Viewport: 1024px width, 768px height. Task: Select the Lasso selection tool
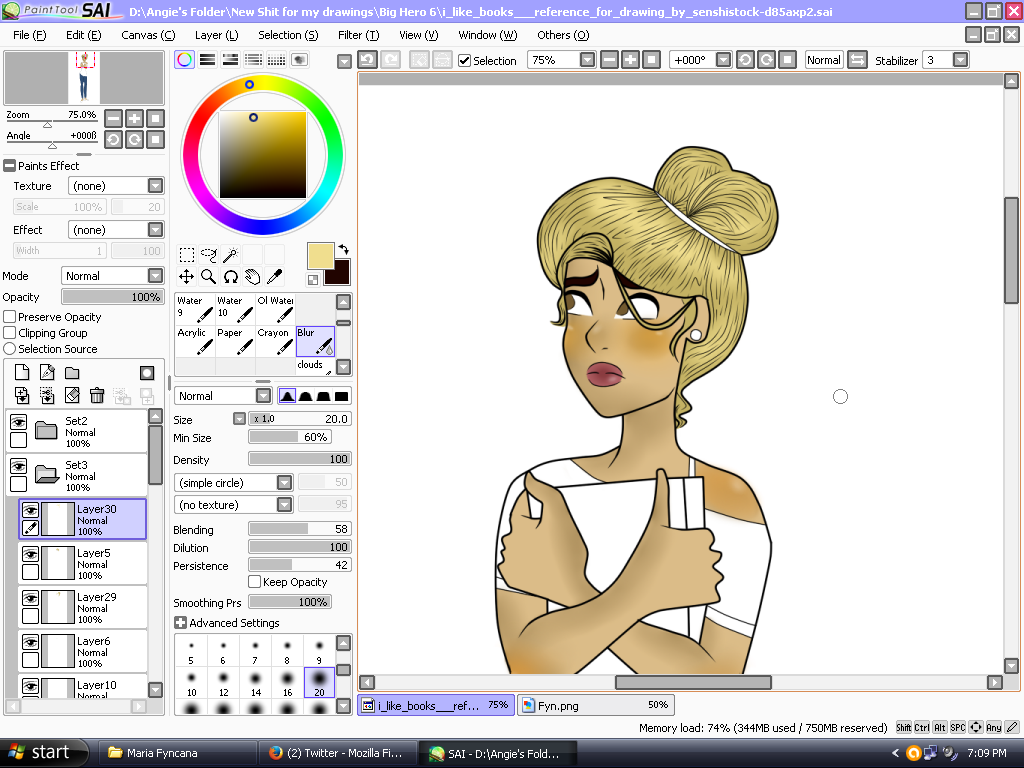coord(207,253)
